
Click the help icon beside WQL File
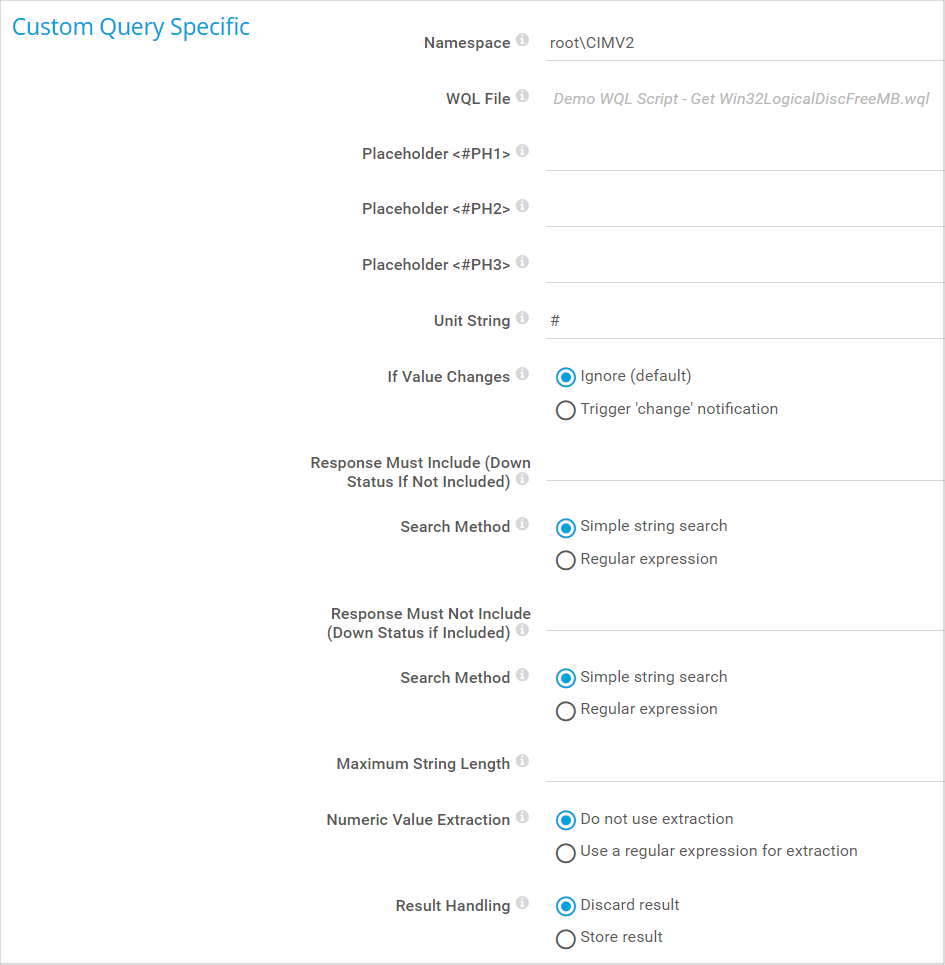pyautogui.click(x=522, y=97)
